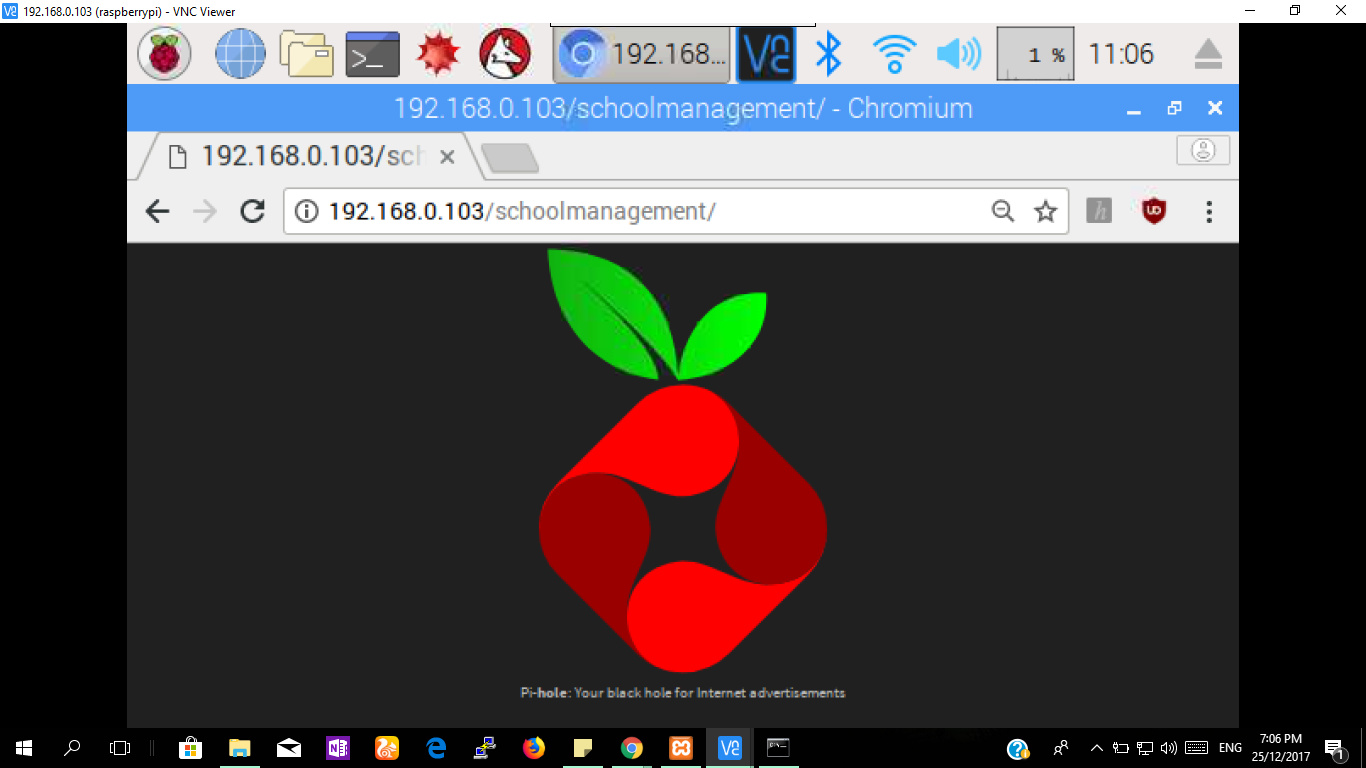The width and height of the screenshot is (1366, 768).
Task: Click the blue help question-mark tray icon
Action: pos(1018,748)
